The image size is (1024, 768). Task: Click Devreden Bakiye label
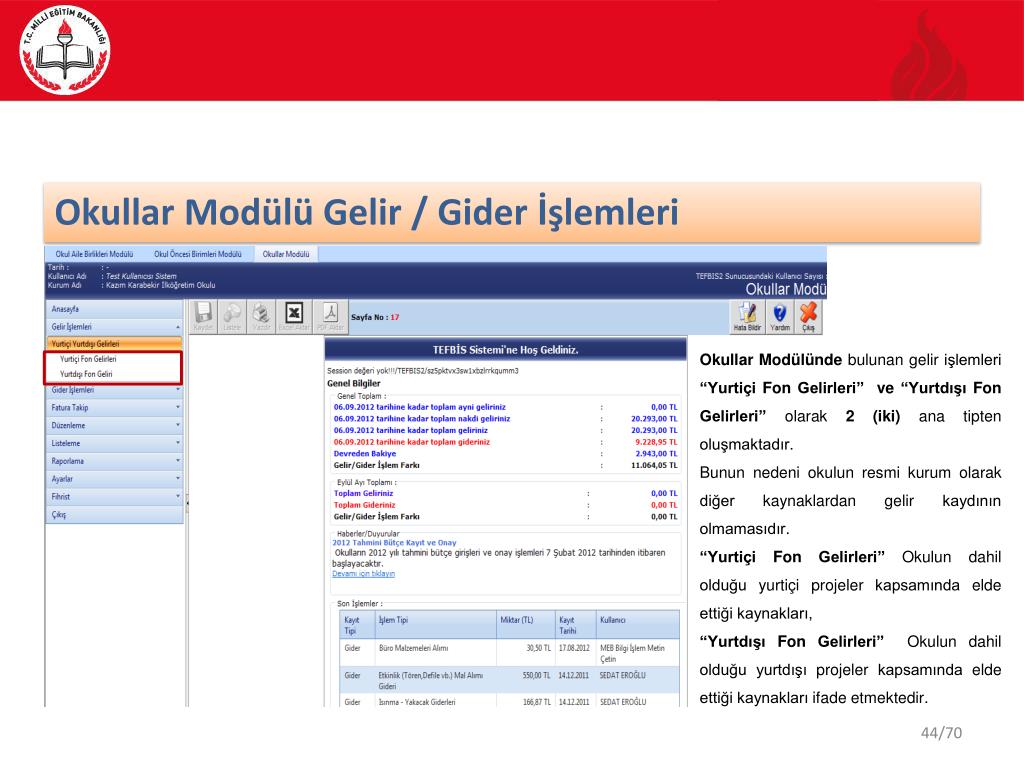coord(364,454)
